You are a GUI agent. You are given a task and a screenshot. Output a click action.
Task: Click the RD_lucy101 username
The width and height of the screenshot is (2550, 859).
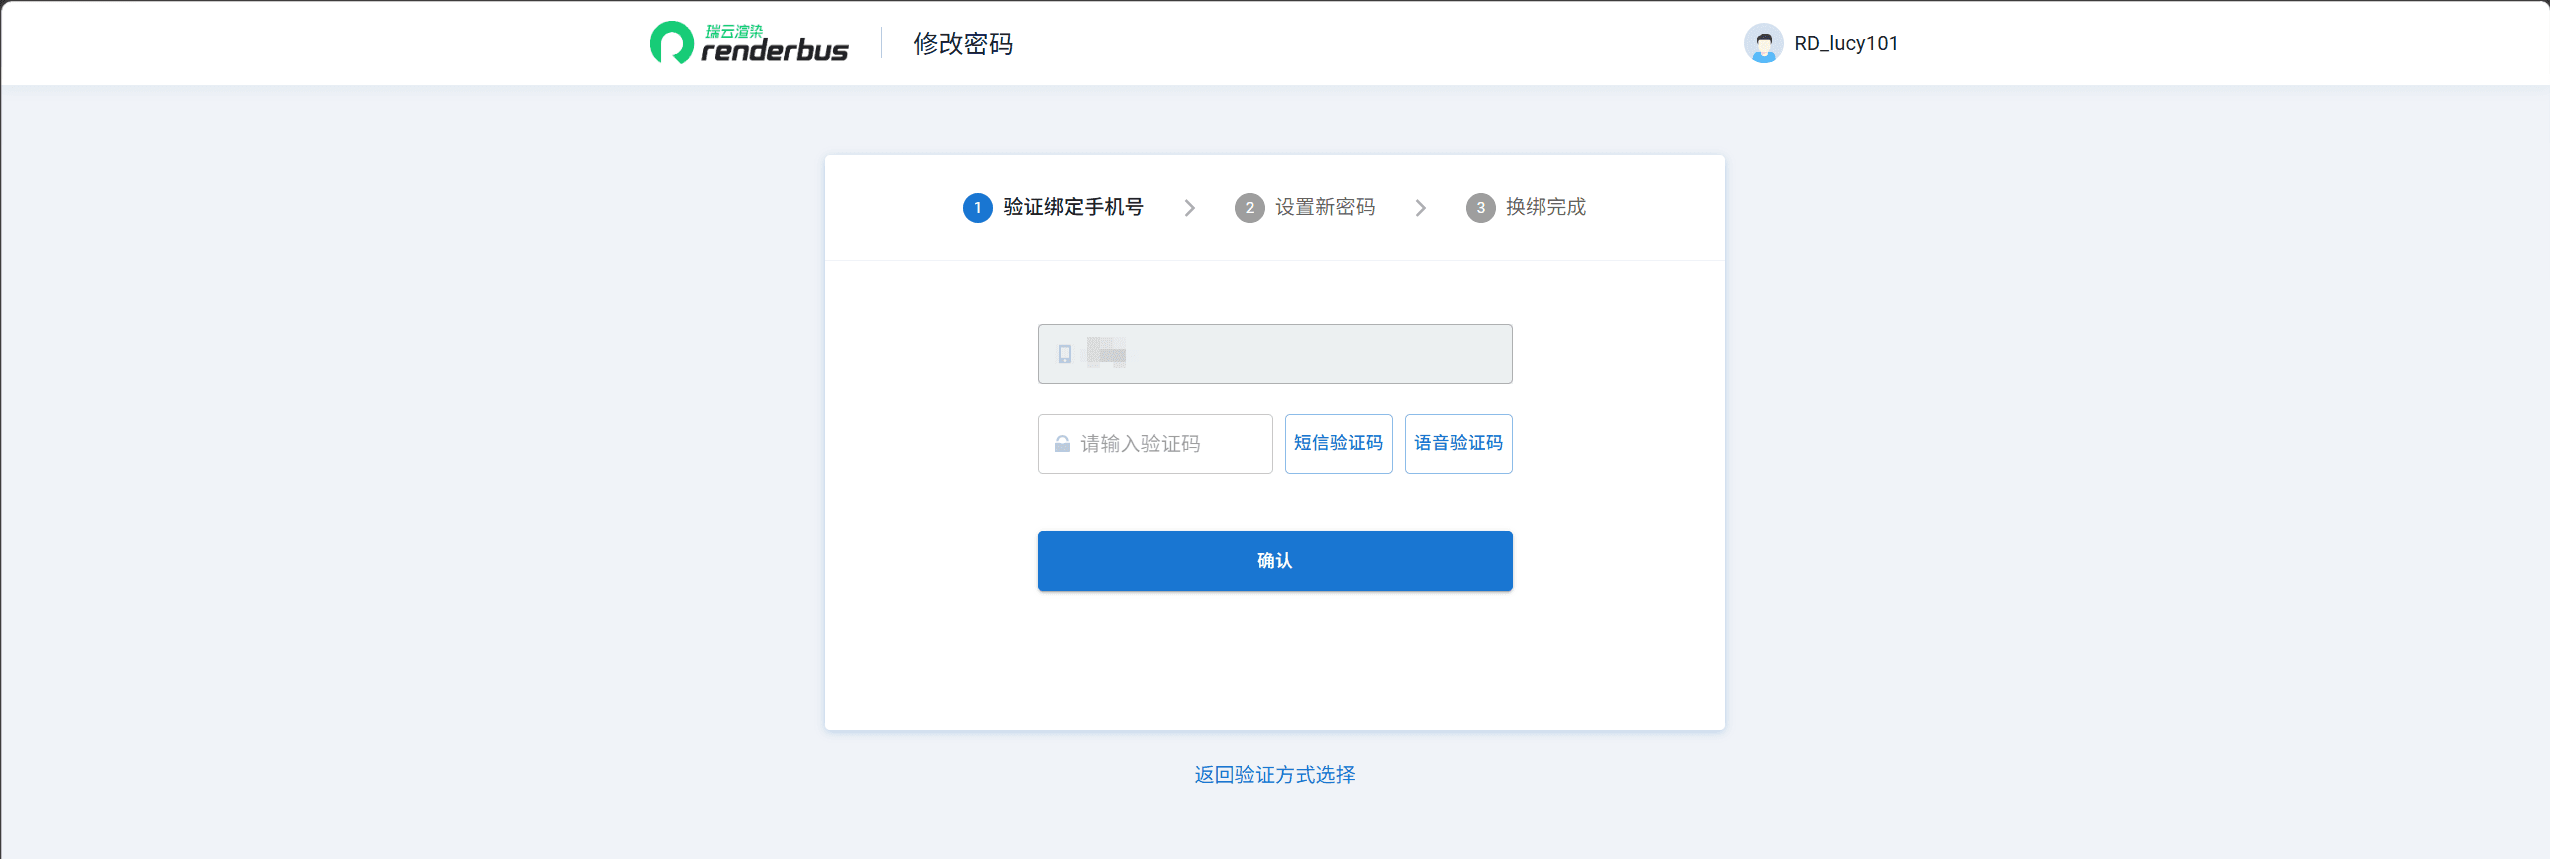pos(1846,43)
